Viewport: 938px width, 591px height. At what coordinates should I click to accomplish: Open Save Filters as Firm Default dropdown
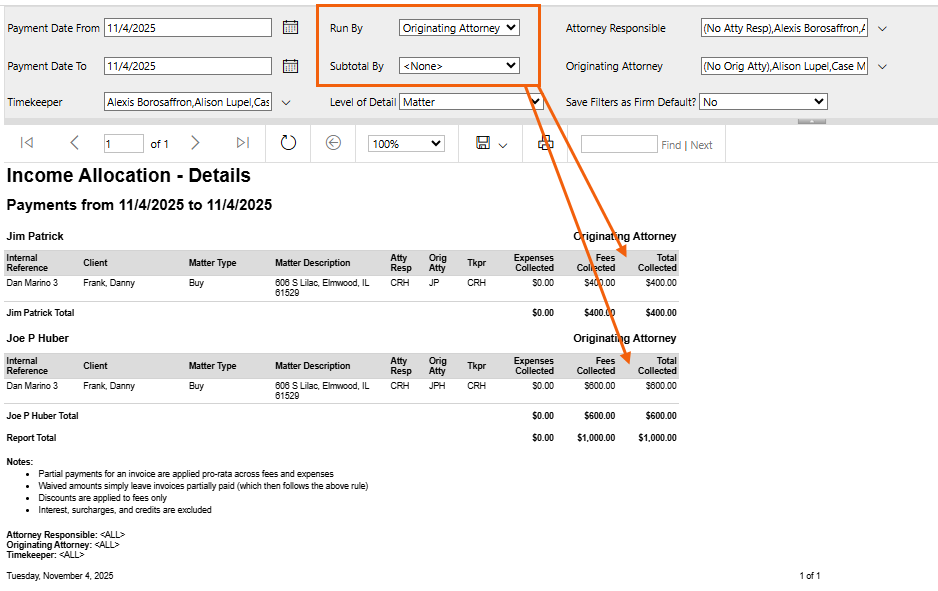(763, 102)
